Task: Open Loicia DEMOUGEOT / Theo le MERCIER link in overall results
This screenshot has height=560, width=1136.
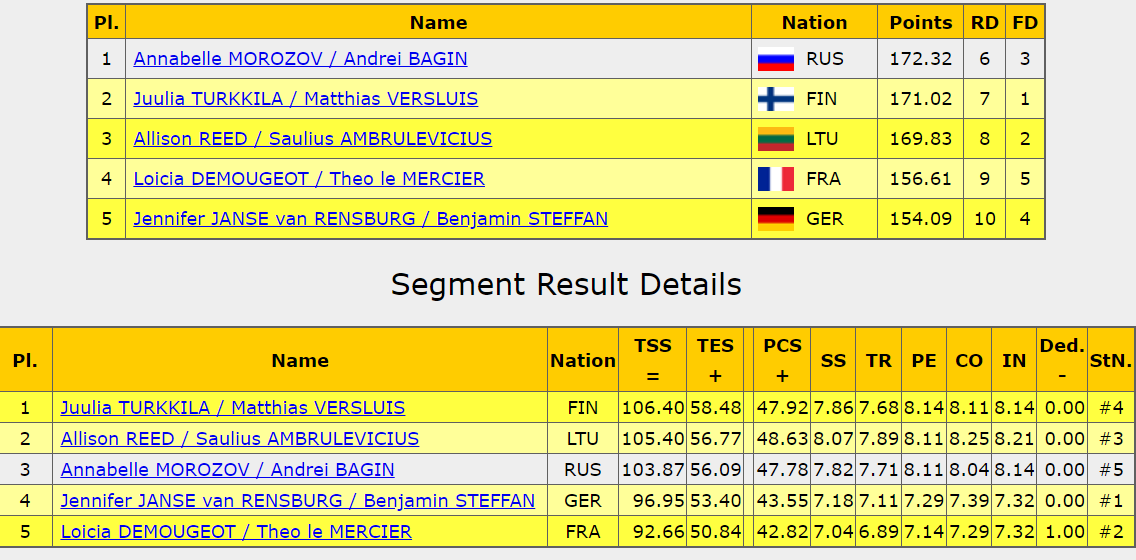Action: click(x=309, y=178)
